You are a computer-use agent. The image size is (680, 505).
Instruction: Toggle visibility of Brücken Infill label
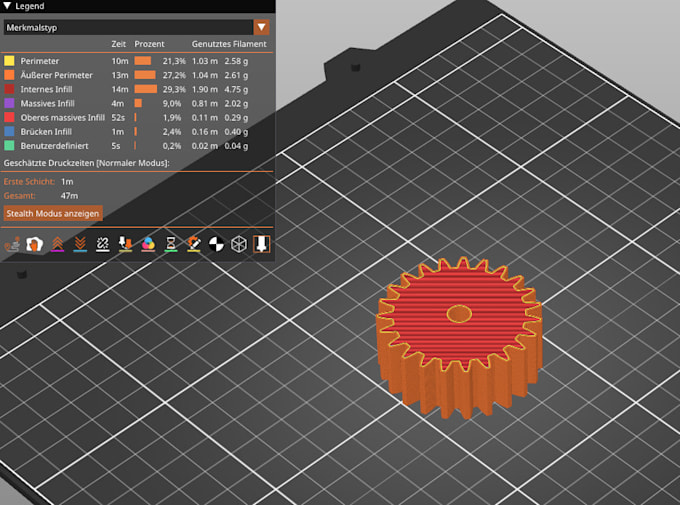pyautogui.click(x=46, y=131)
